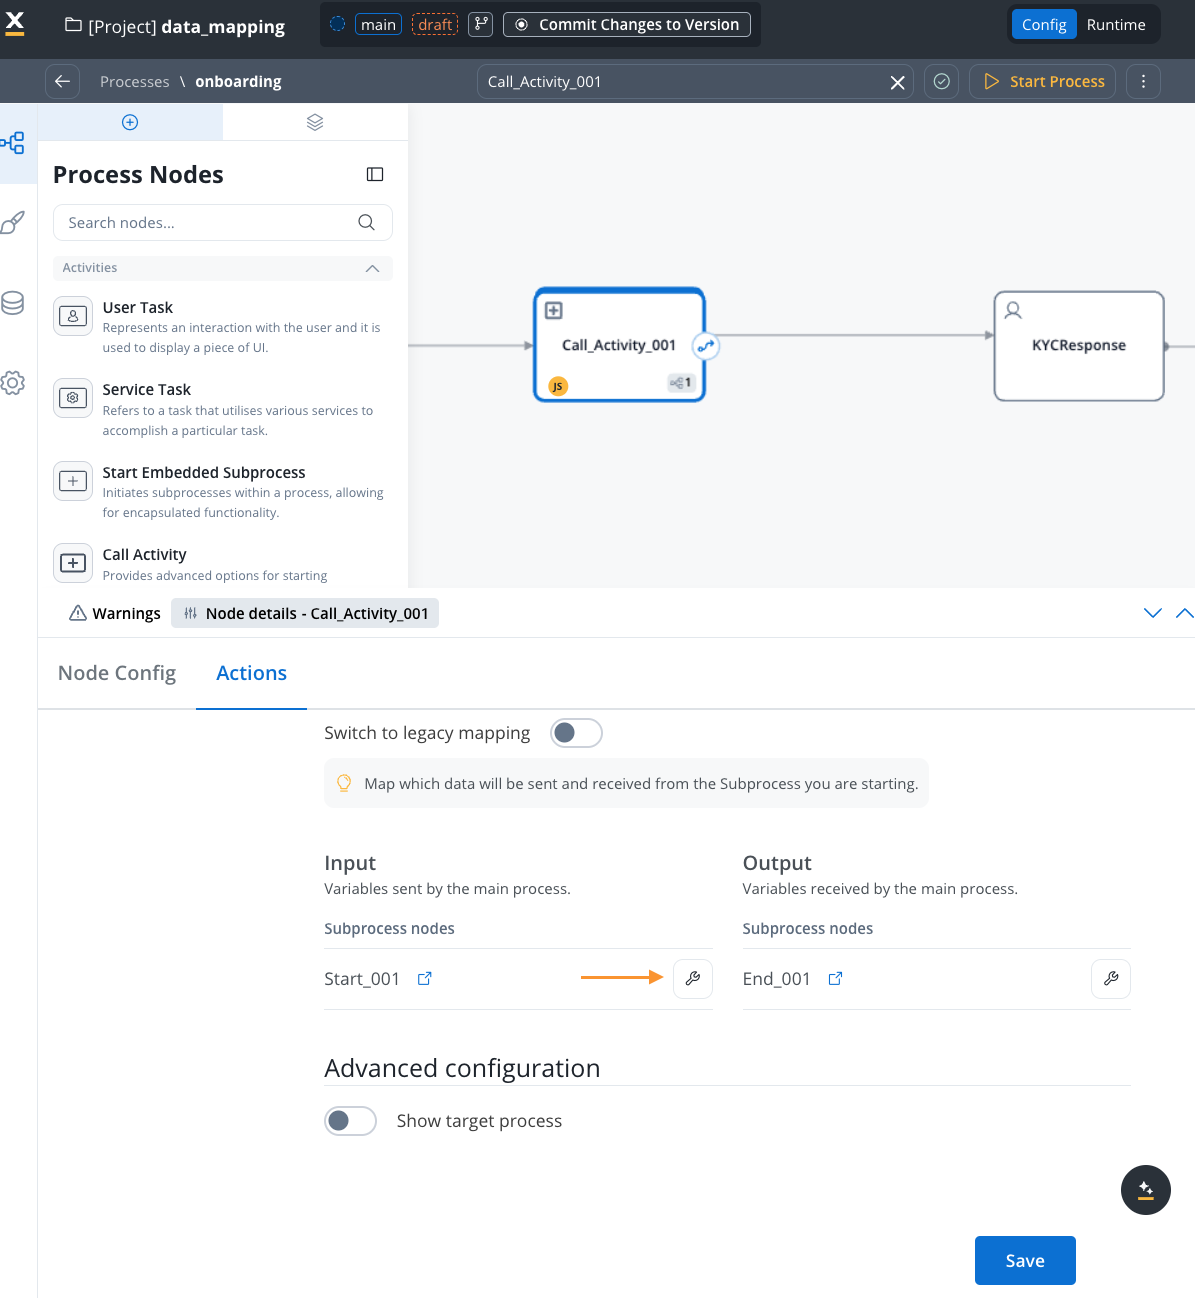Open the layers panel tab icon

click(315, 122)
